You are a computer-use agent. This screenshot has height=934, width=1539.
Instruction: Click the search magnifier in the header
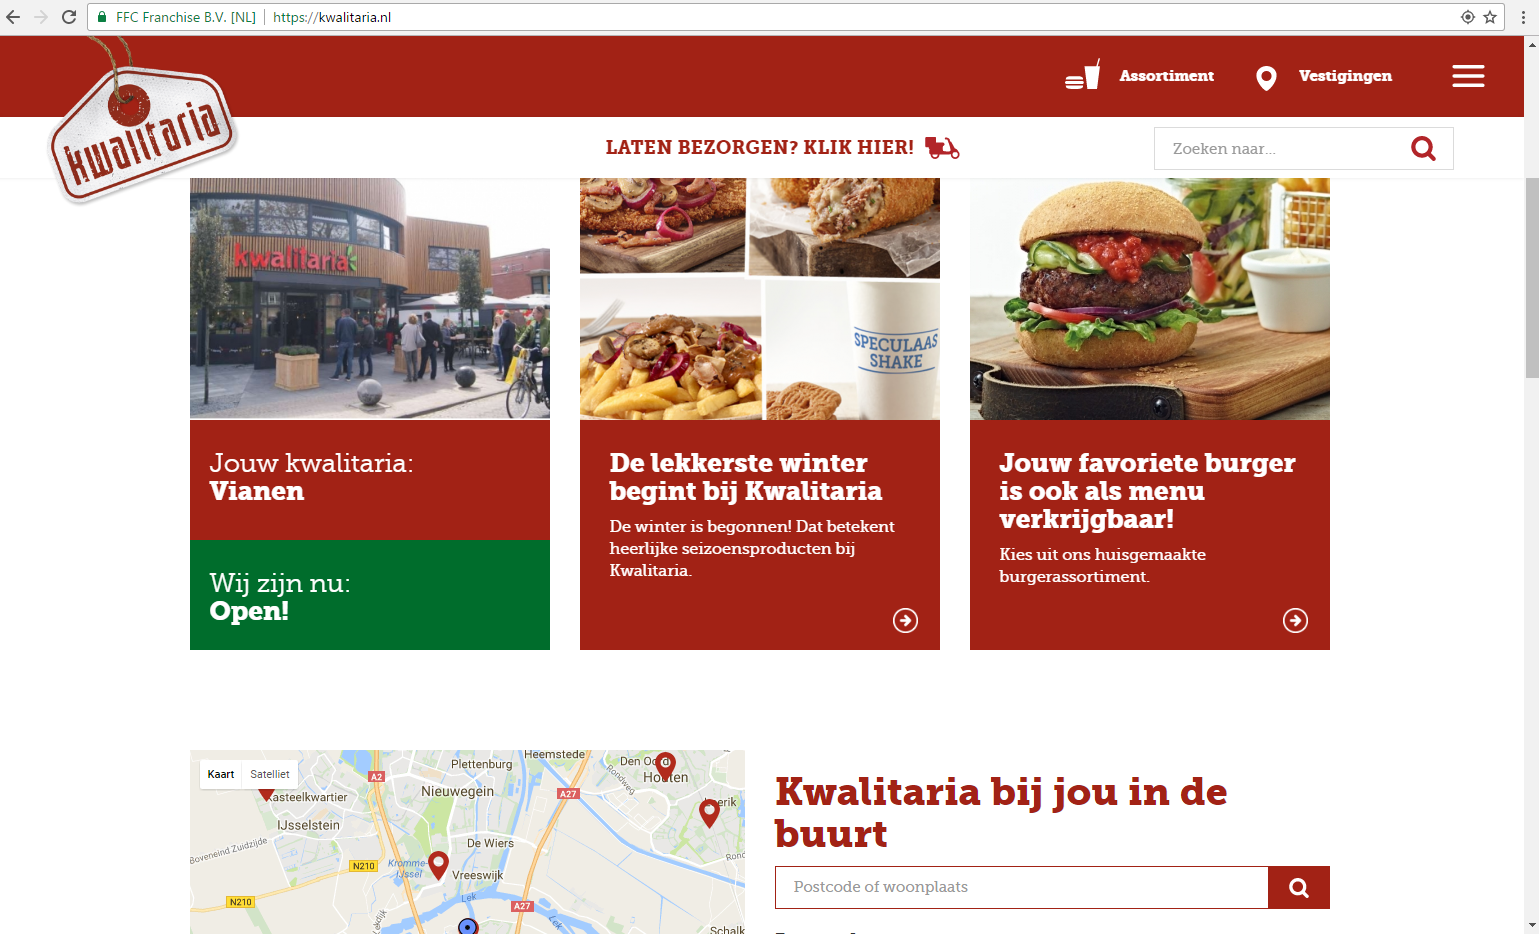click(1423, 147)
